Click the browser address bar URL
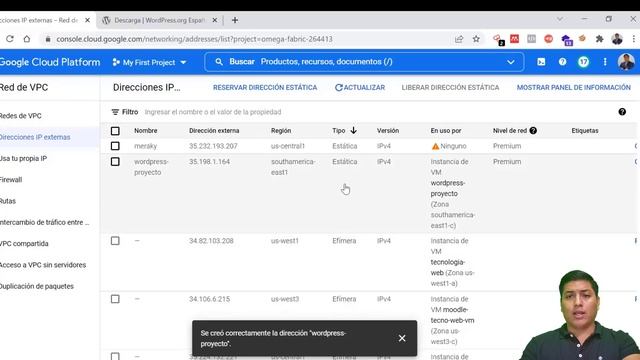Screen dimensions: 640x360 pos(194,39)
